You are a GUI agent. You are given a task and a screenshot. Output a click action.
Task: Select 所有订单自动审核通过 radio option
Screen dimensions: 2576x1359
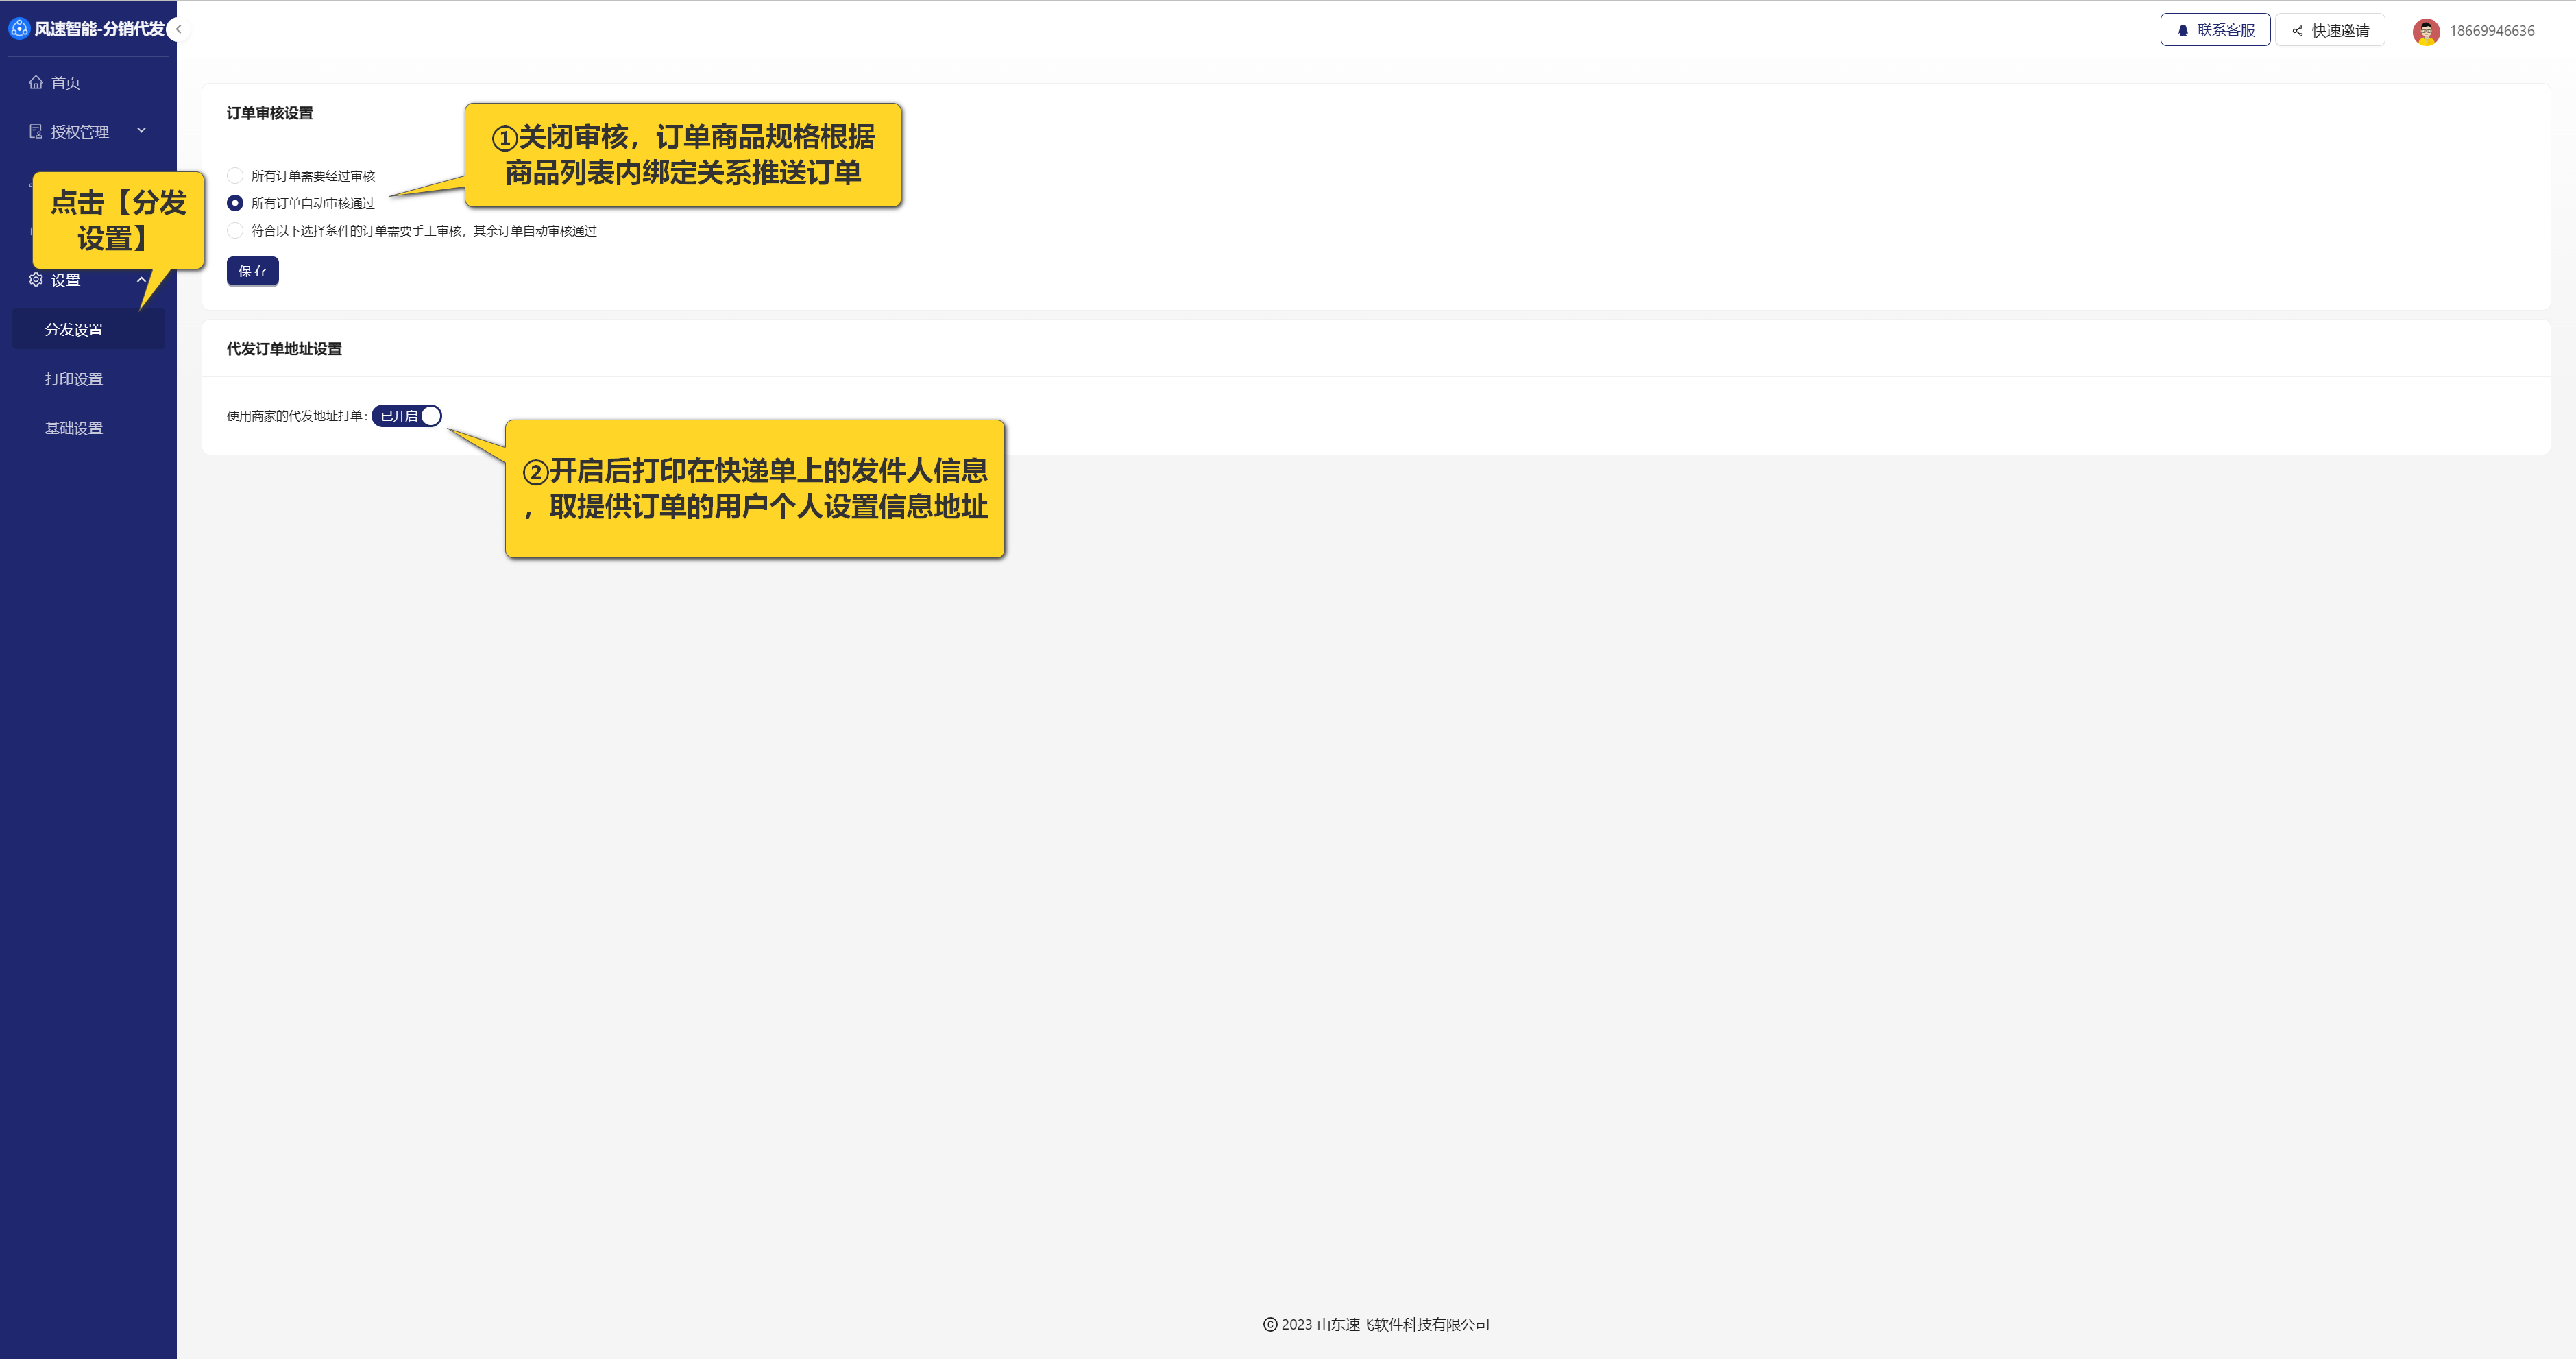pyautogui.click(x=235, y=203)
